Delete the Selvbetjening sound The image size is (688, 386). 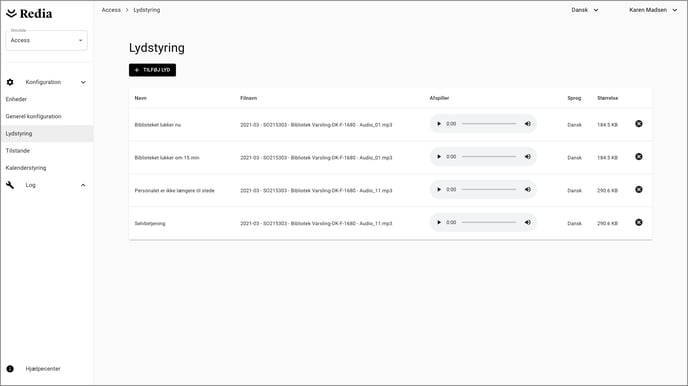[639, 223]
